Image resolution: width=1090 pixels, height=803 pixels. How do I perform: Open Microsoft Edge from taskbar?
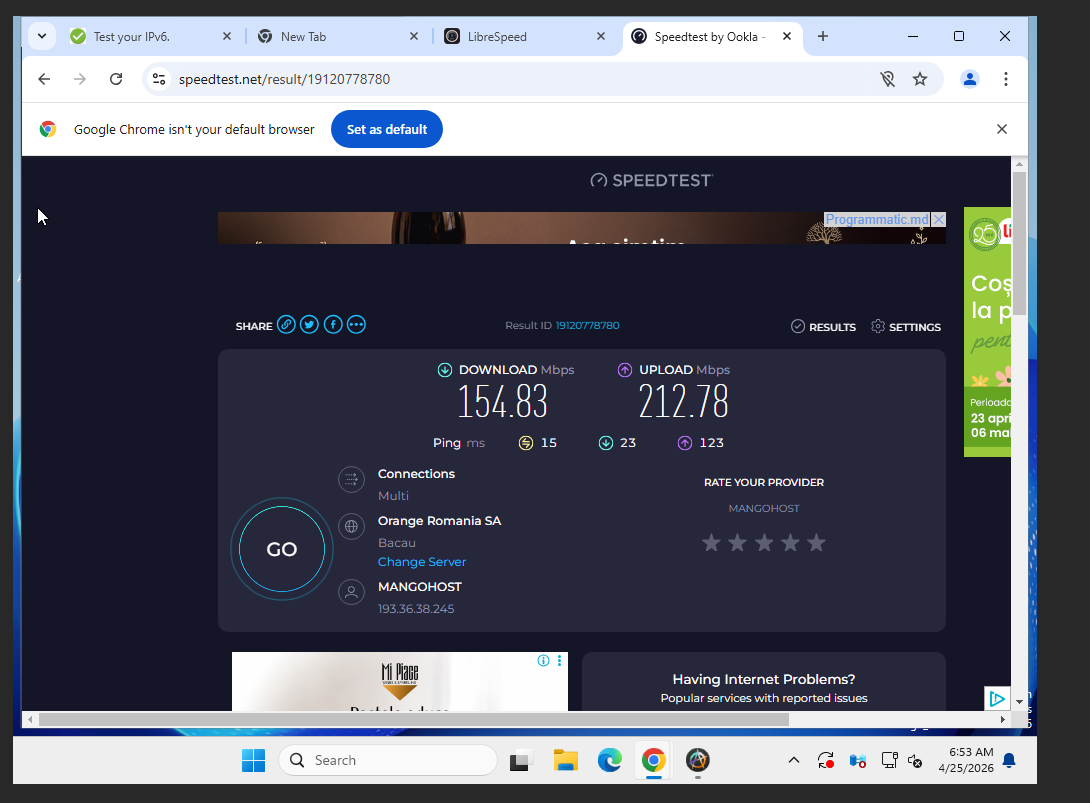(x=610, y=761)
